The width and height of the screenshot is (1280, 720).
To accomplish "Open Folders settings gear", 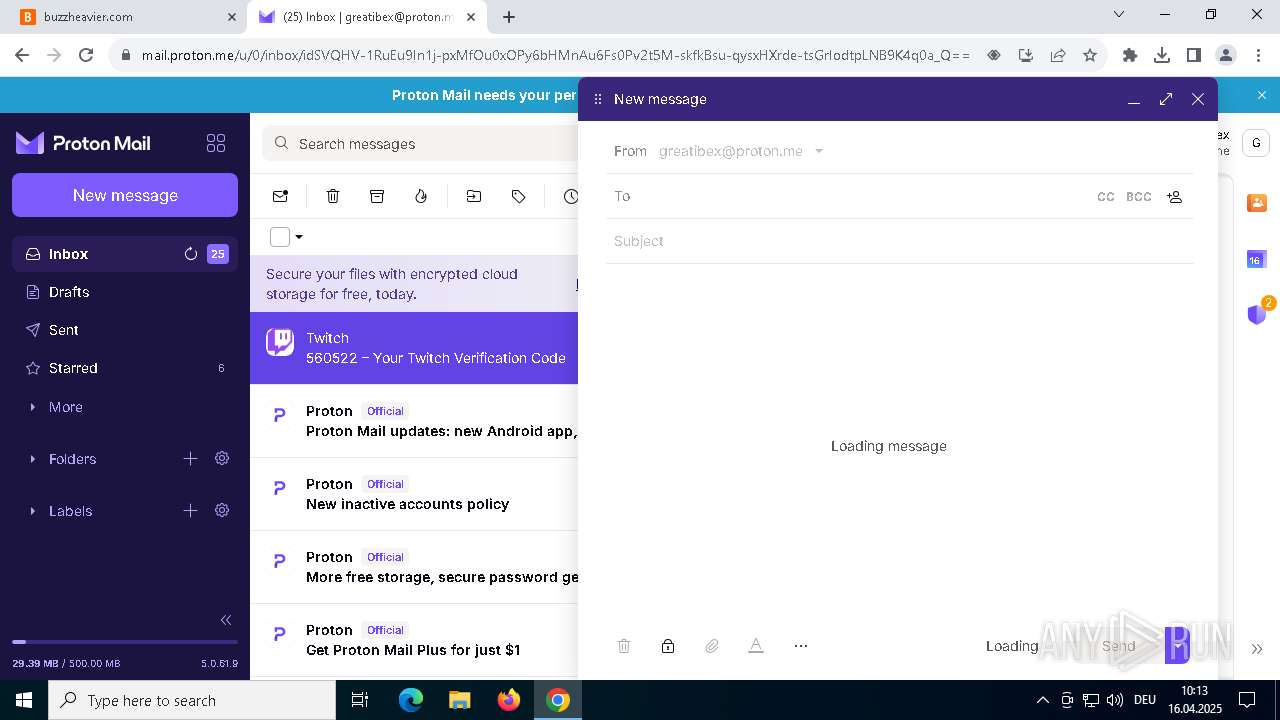I will point(222,458).
